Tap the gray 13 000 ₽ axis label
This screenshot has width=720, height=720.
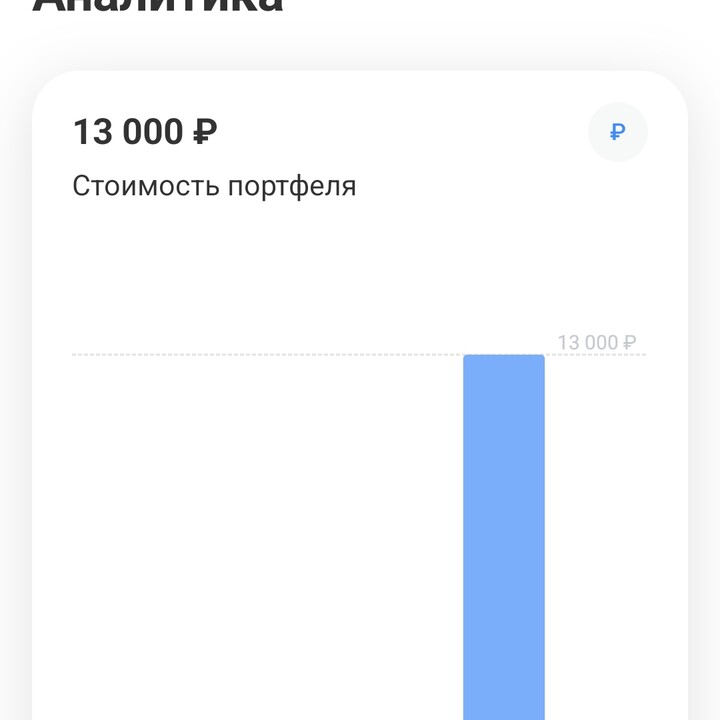[x=596, y=343]
